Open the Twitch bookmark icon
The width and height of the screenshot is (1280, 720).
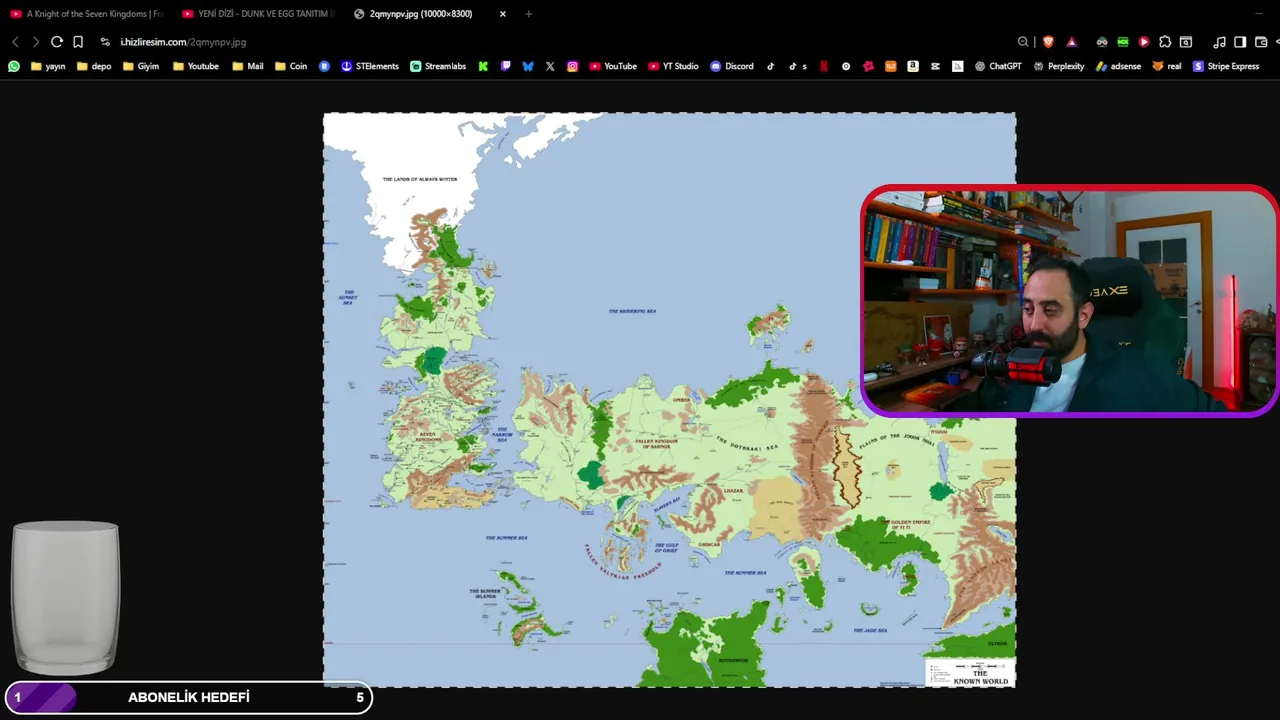(506, 66)
